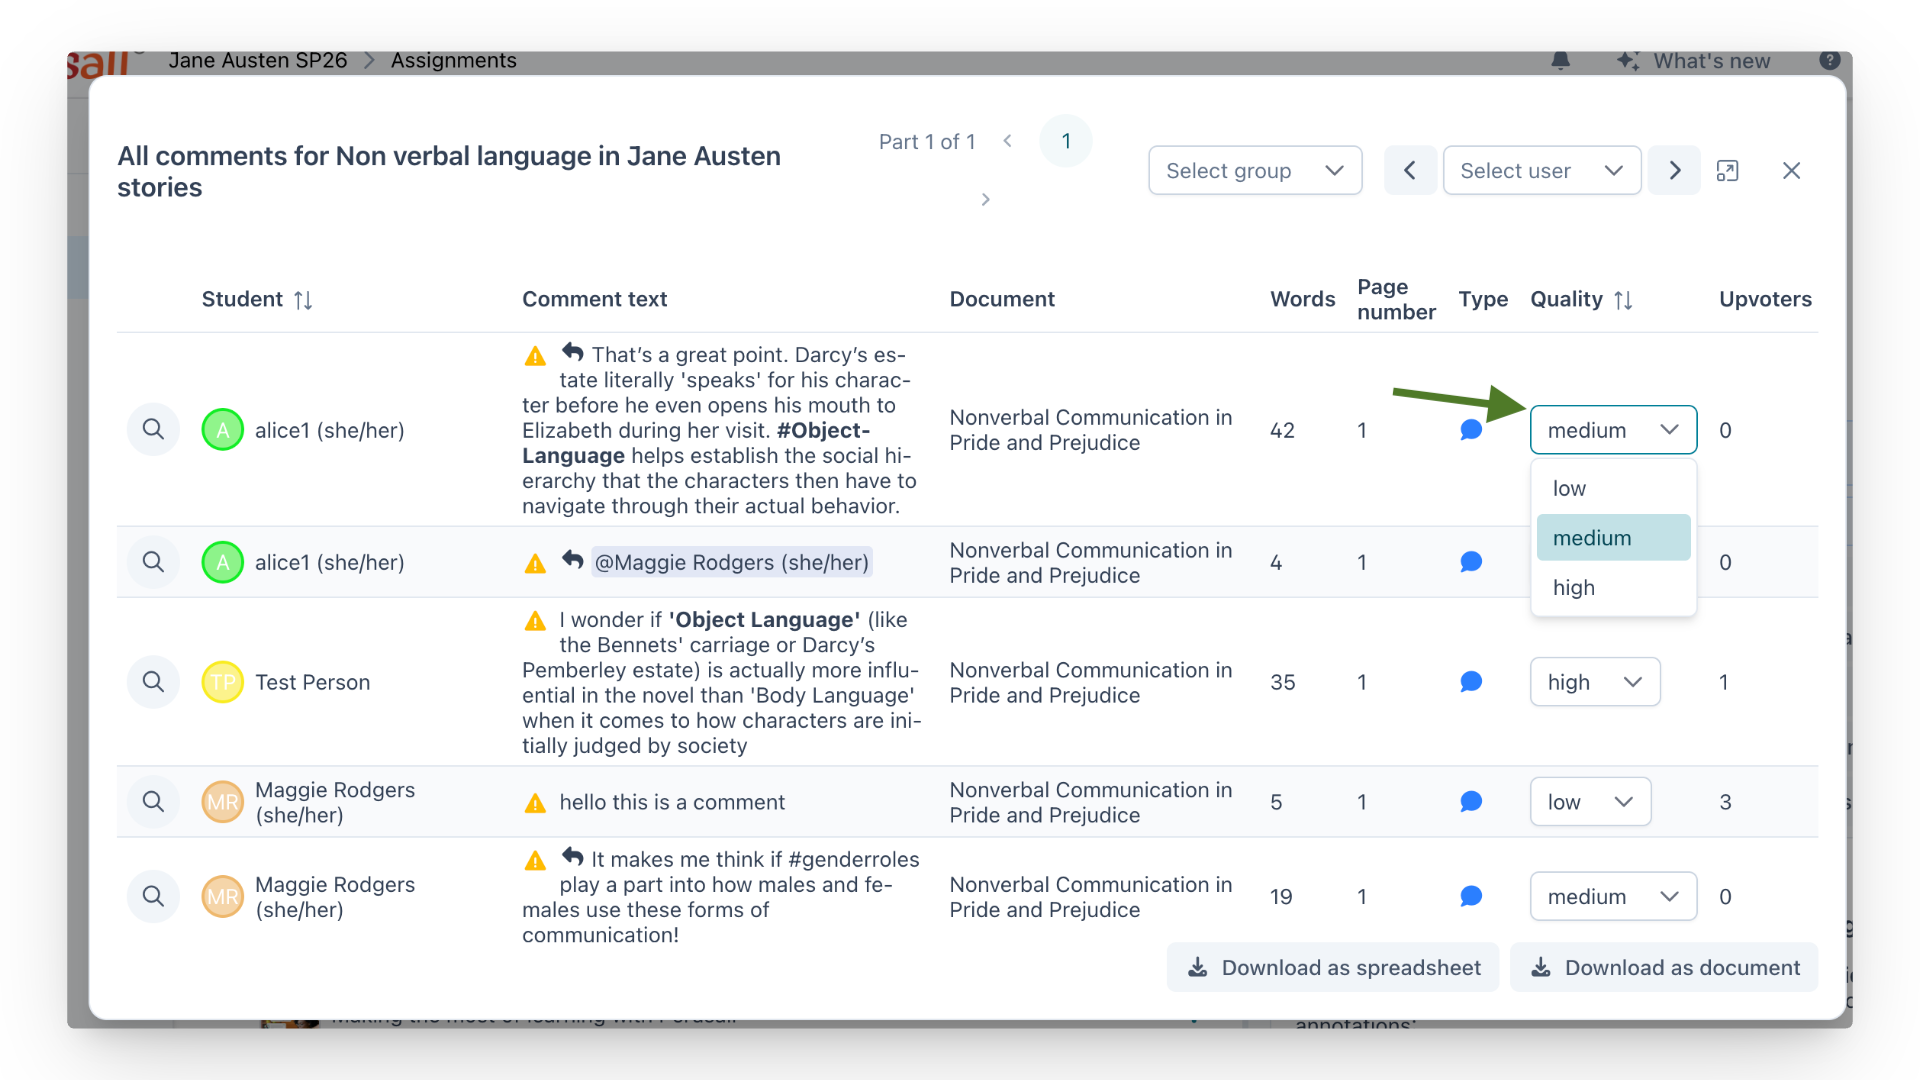This screenshot has height=1080, width=1920.
Task: Open Select group dropdown
Action: tap(1255, 171)
